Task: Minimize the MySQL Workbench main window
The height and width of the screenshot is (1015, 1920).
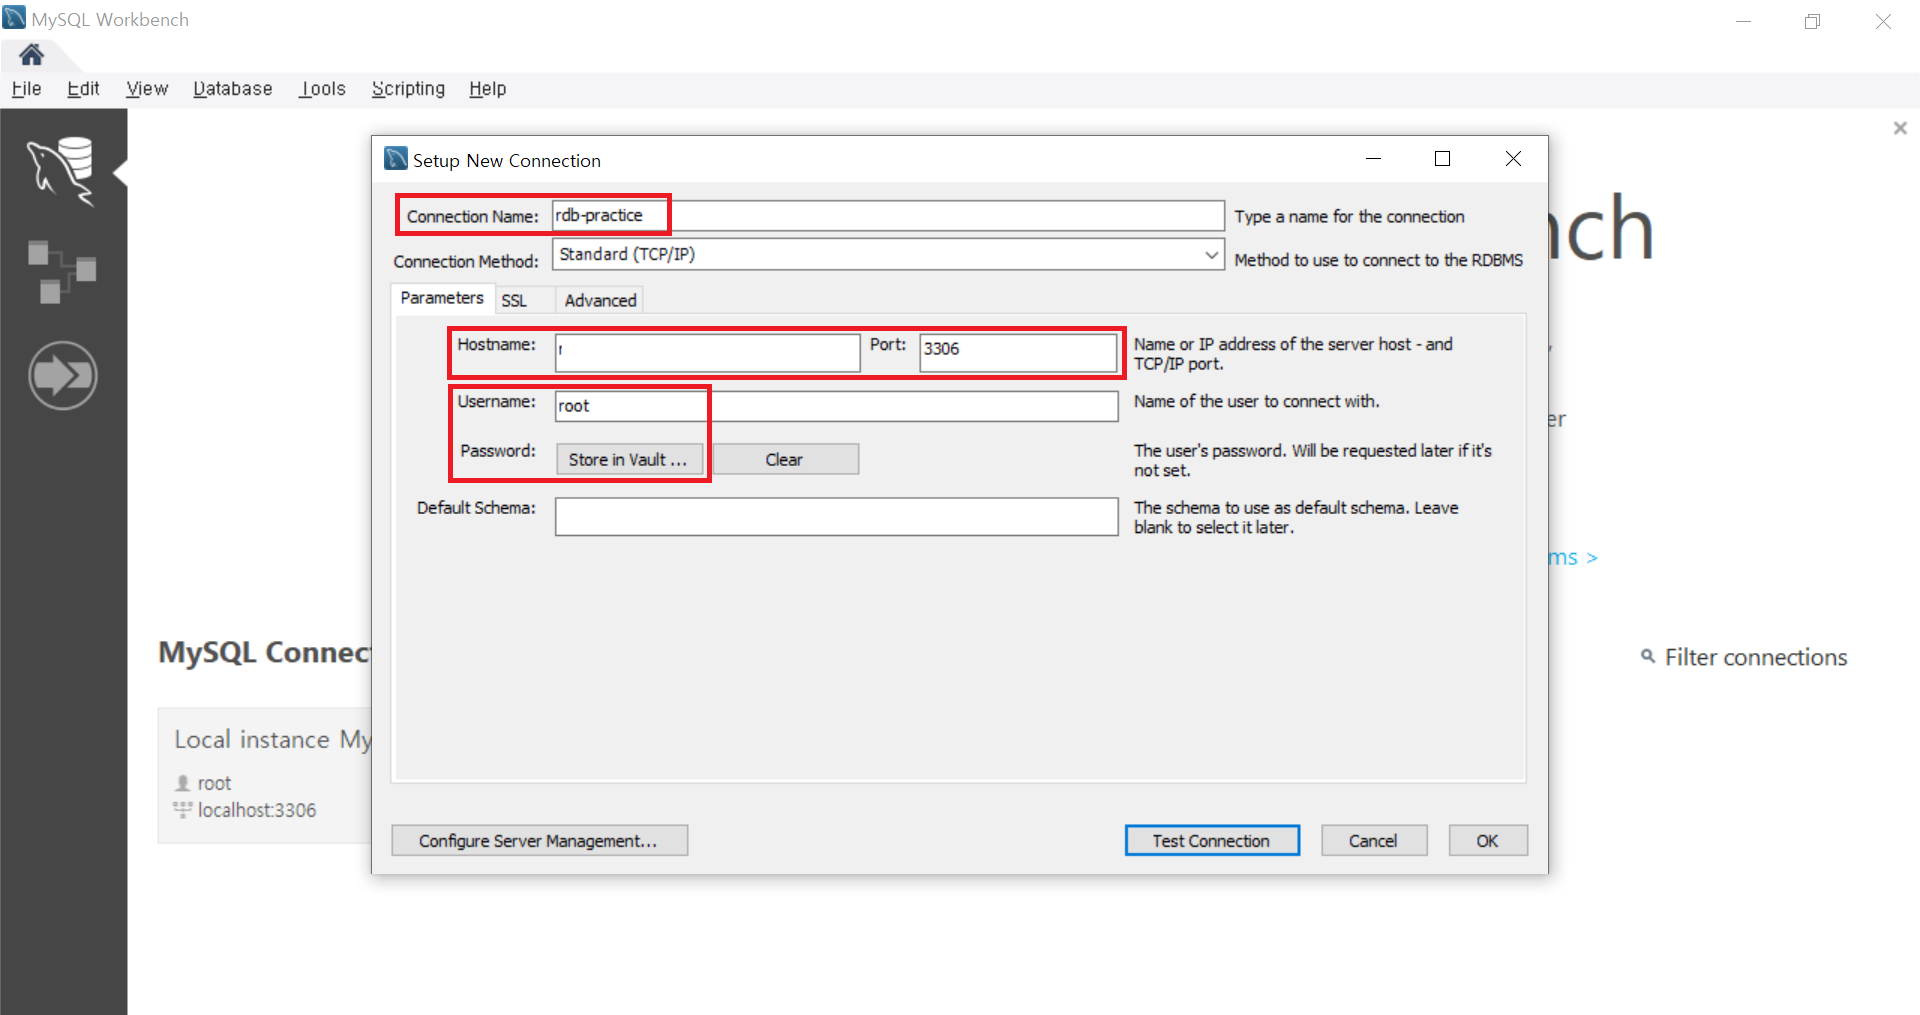Action: pos(1743,21)
